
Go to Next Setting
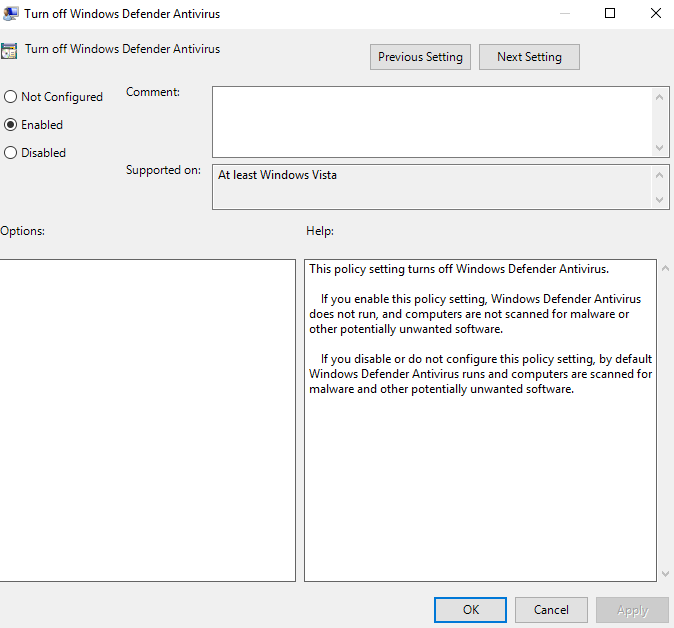(x=529, y=57)
